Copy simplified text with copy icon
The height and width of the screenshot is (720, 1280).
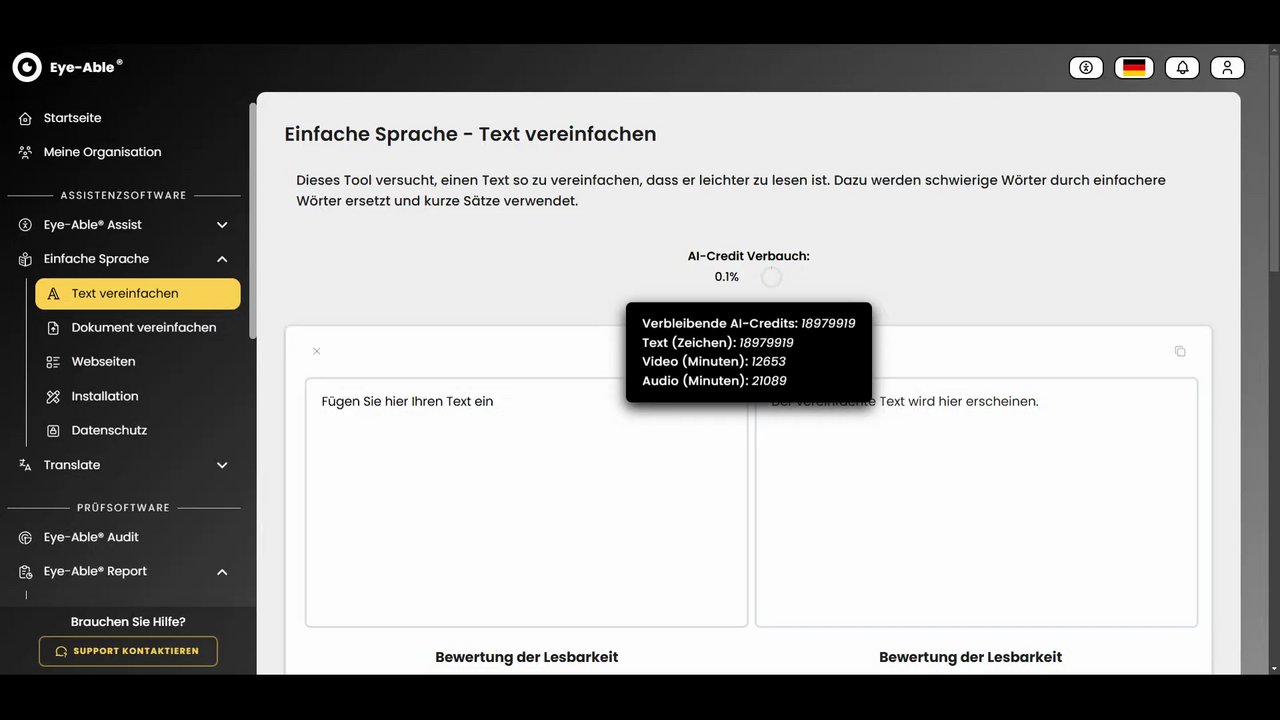coord(1180,351)
